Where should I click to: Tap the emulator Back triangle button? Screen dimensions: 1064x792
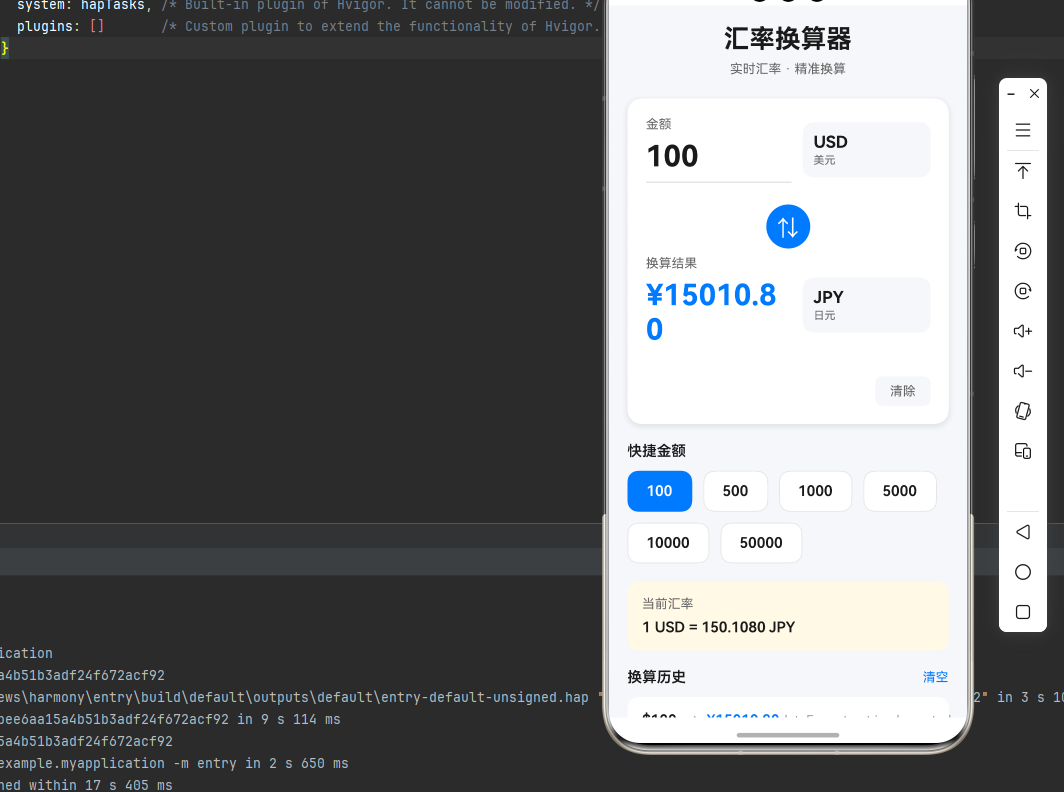point(1023,532)
